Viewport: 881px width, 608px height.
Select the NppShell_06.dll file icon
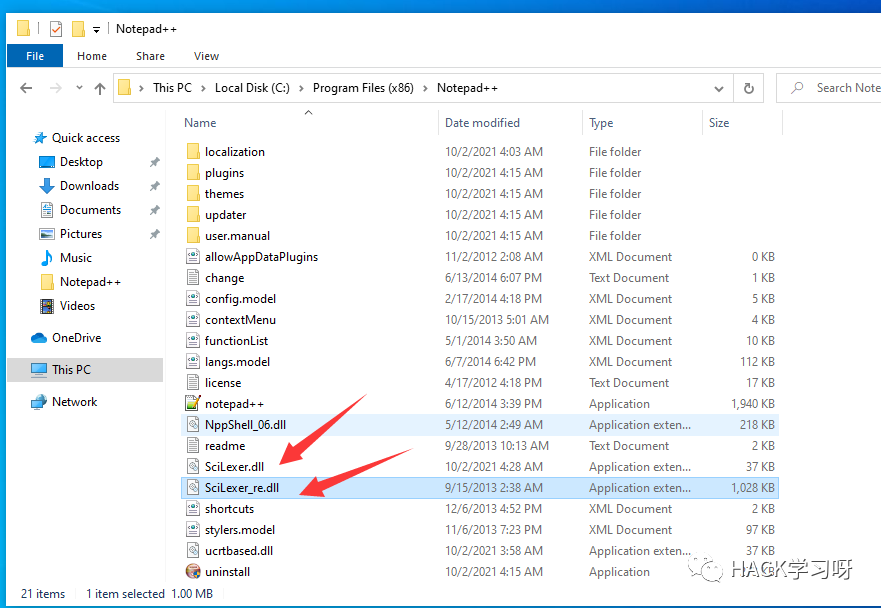click(x=193, y=425)
